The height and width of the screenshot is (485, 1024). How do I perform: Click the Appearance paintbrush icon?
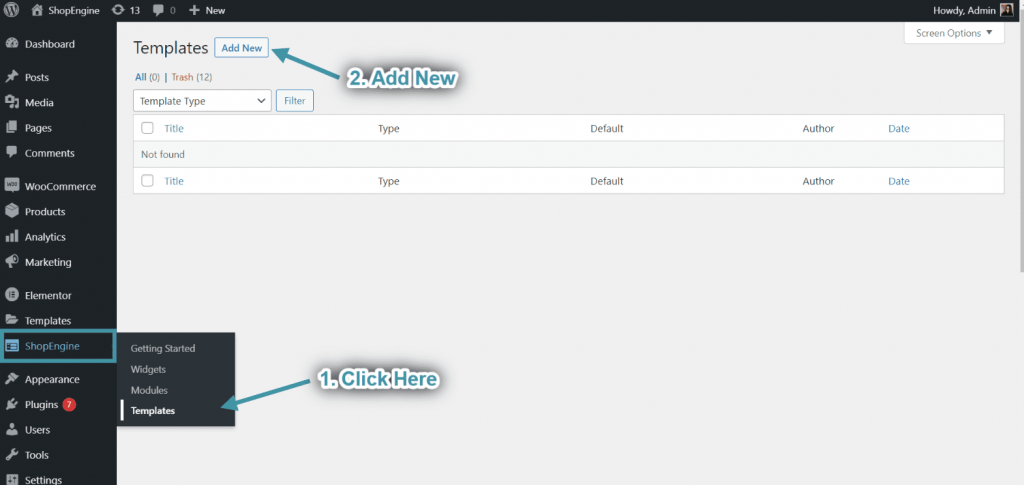click(12, 379)
